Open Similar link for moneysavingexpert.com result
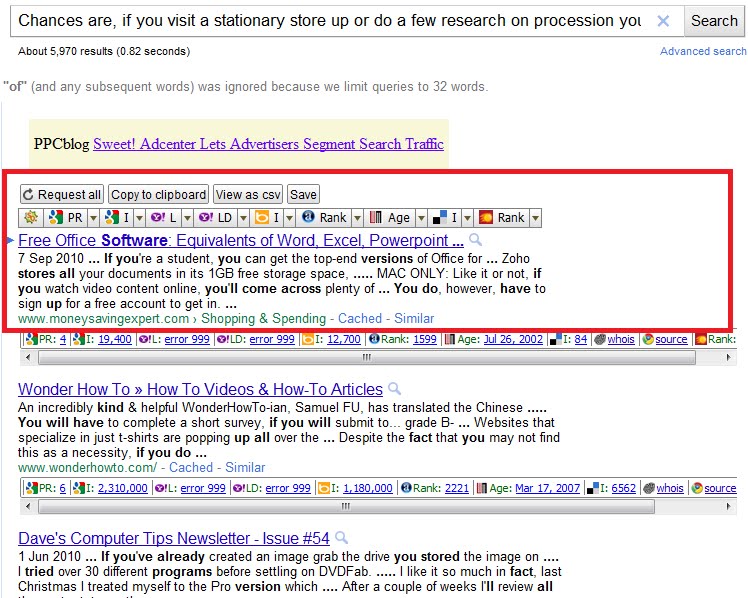 point(414,319)
